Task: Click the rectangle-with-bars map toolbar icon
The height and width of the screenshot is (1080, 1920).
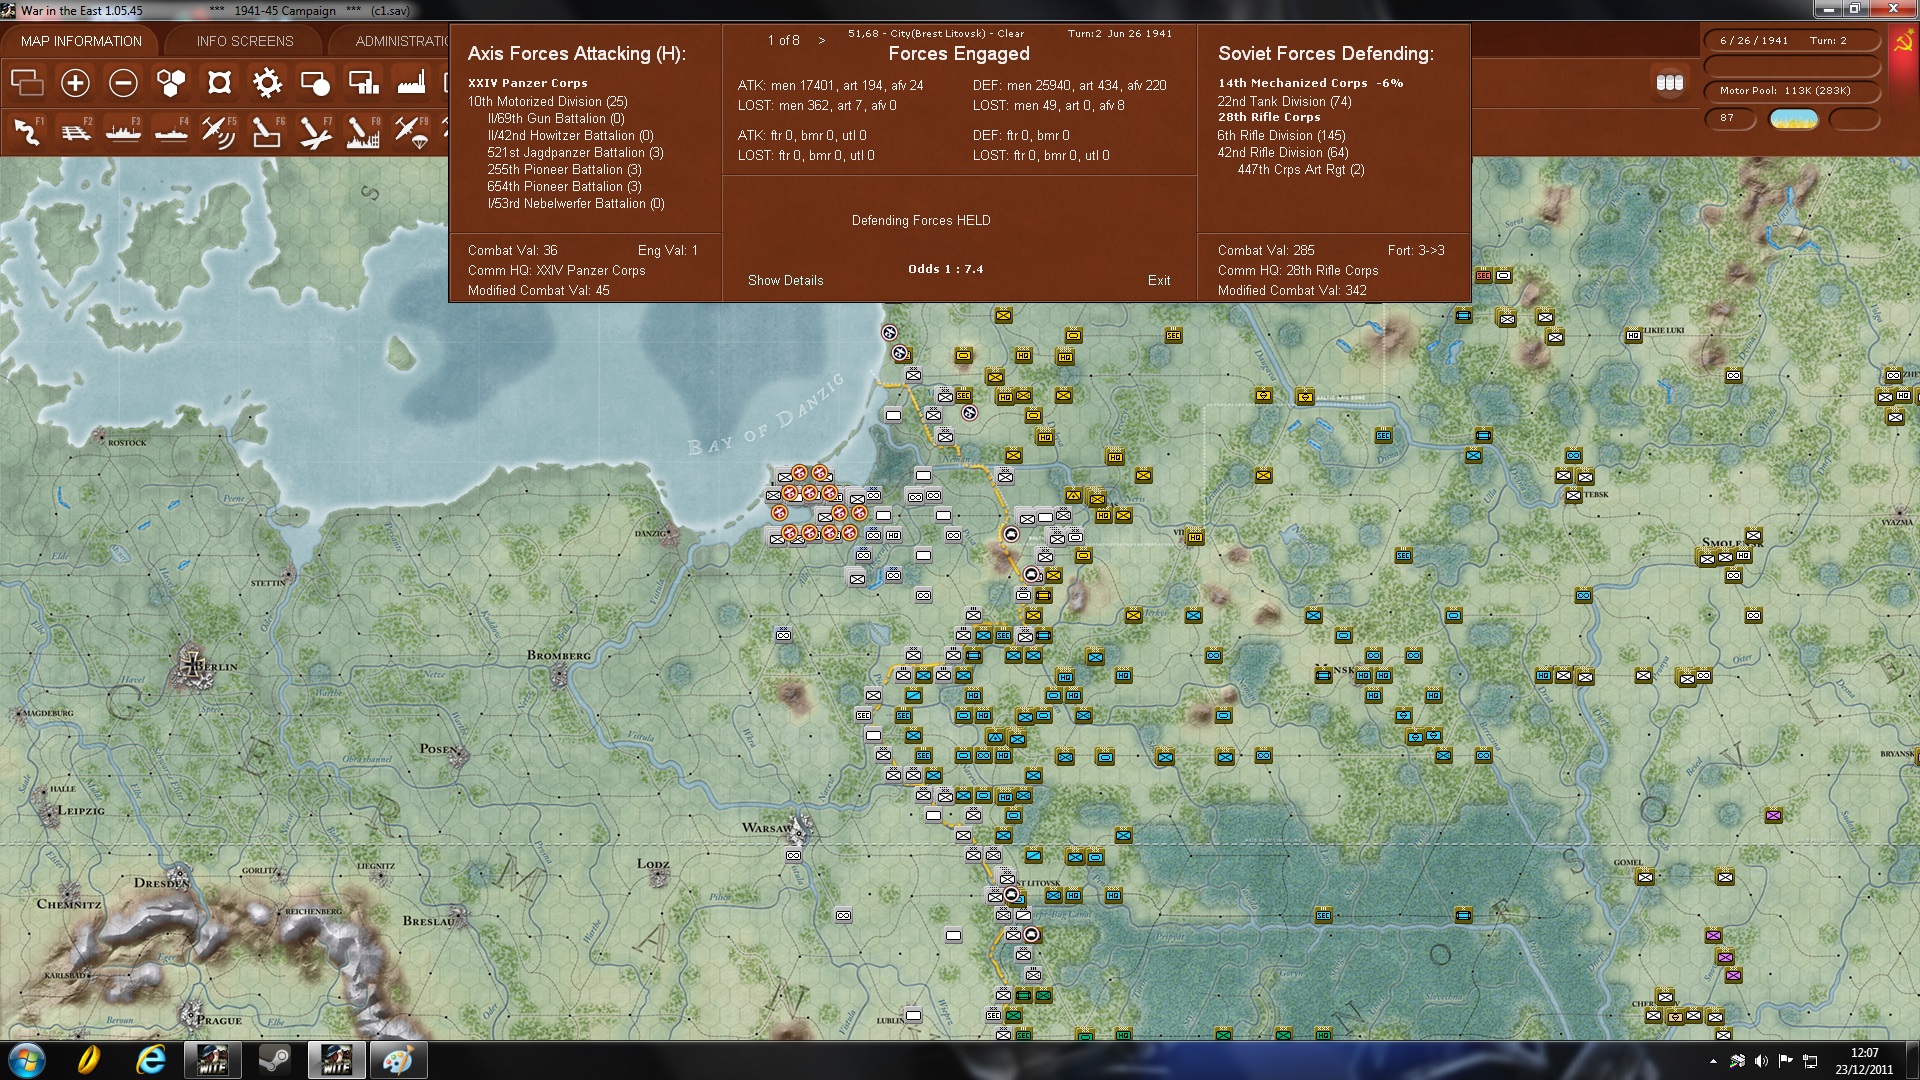Action: [x=363, y=83]
